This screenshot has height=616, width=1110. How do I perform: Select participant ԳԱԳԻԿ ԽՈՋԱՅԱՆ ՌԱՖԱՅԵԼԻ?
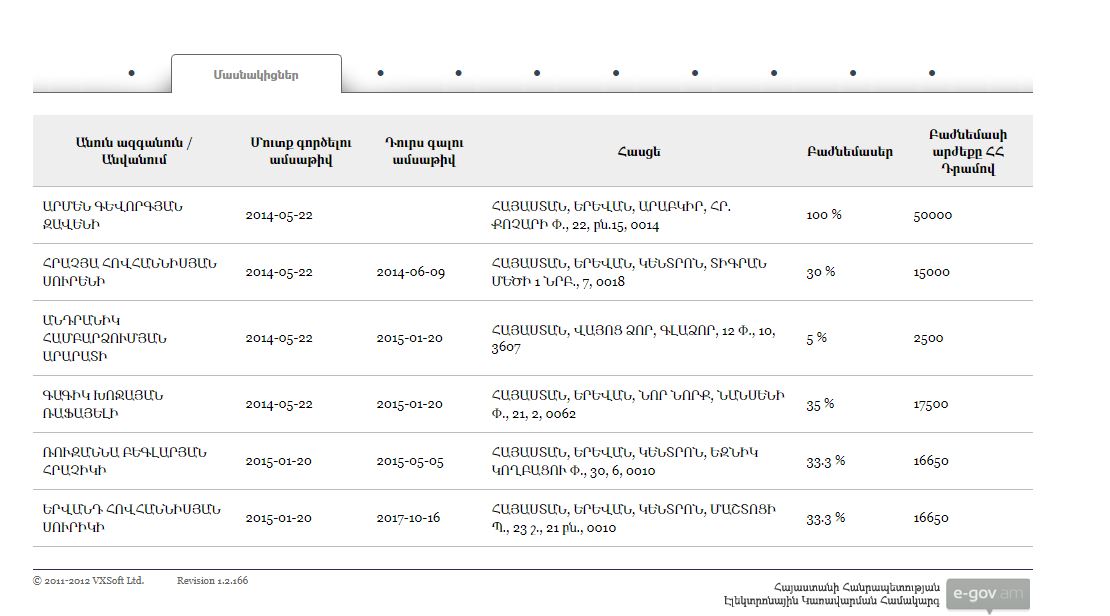[x=103, y=404]
